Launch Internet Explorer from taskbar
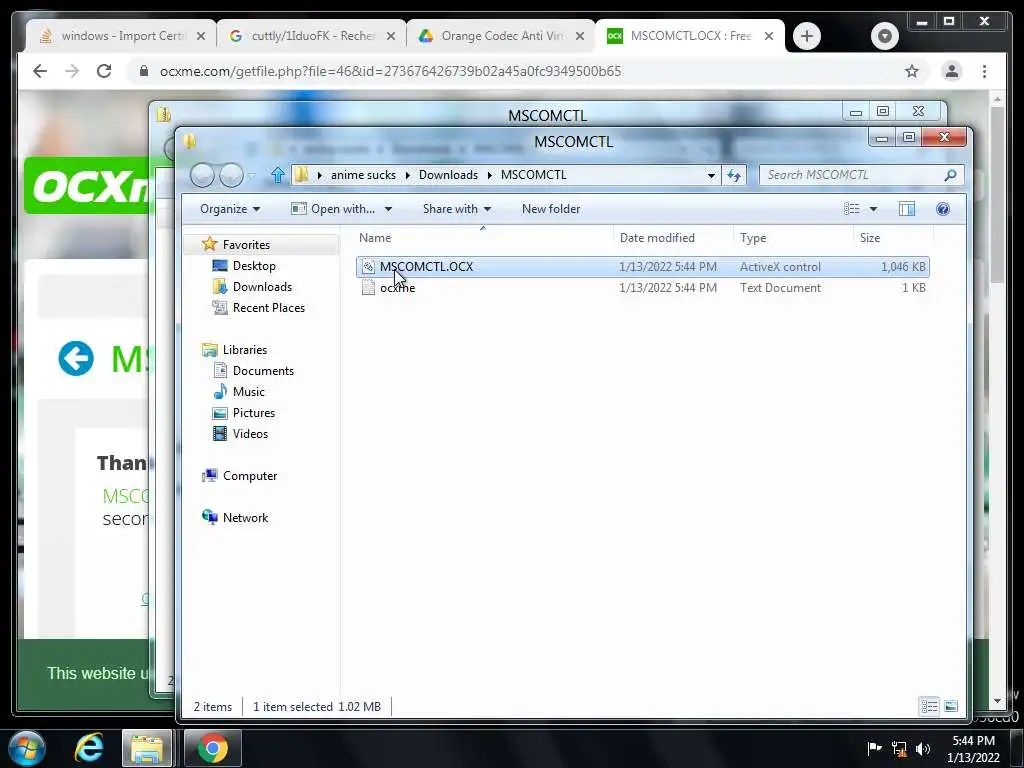Image resolution: width=1024 pixels, height=768 pixels. pos(89,748)
